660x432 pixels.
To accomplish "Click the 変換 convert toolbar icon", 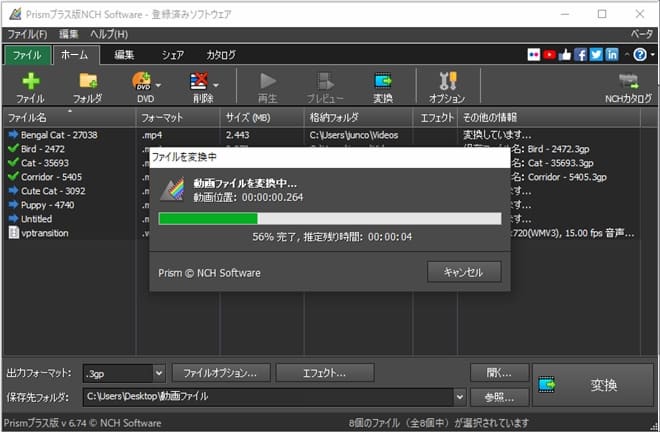I will pos(383,81).
